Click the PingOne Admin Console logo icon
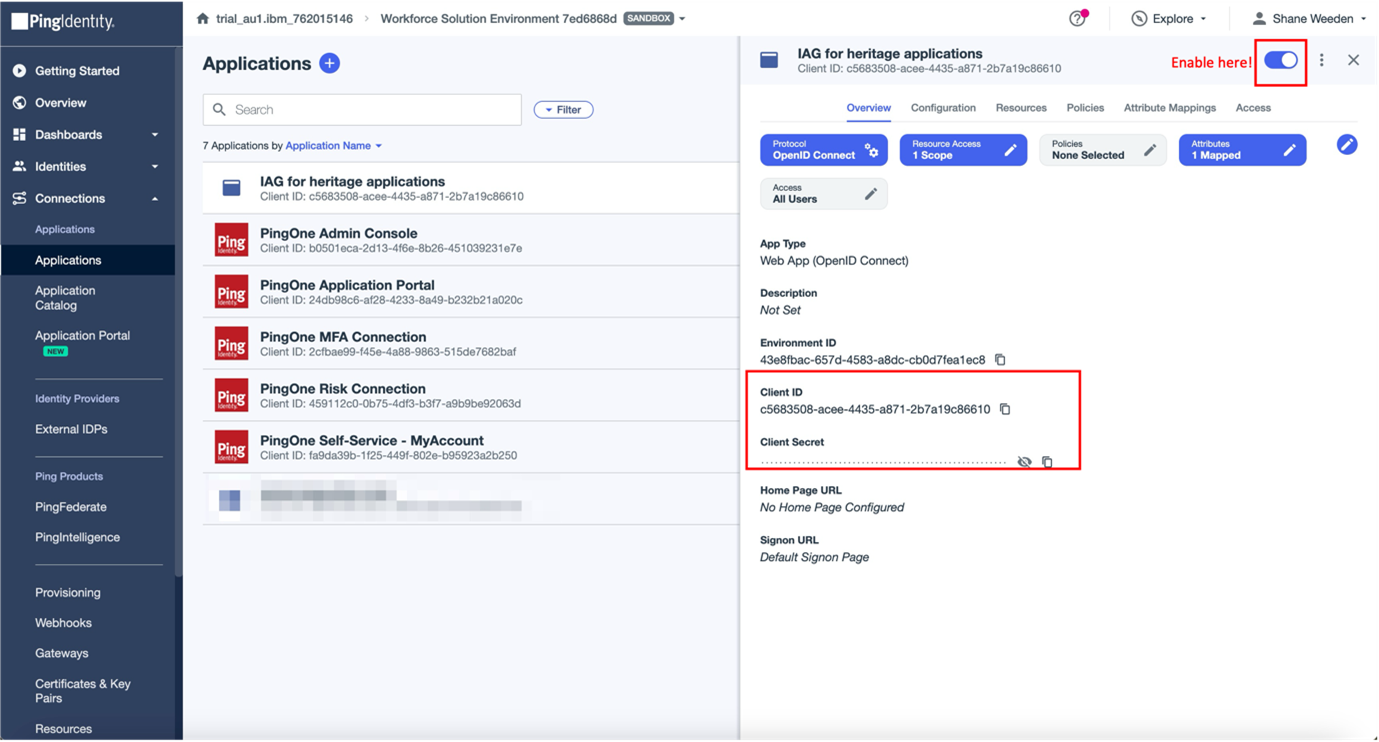The image size is (1379, 742). click(231, 240)
